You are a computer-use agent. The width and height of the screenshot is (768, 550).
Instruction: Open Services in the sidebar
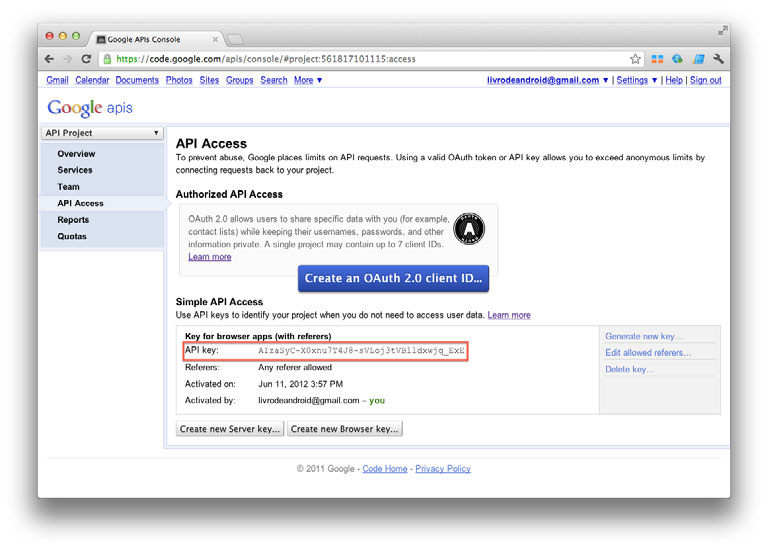pos(75,170)
